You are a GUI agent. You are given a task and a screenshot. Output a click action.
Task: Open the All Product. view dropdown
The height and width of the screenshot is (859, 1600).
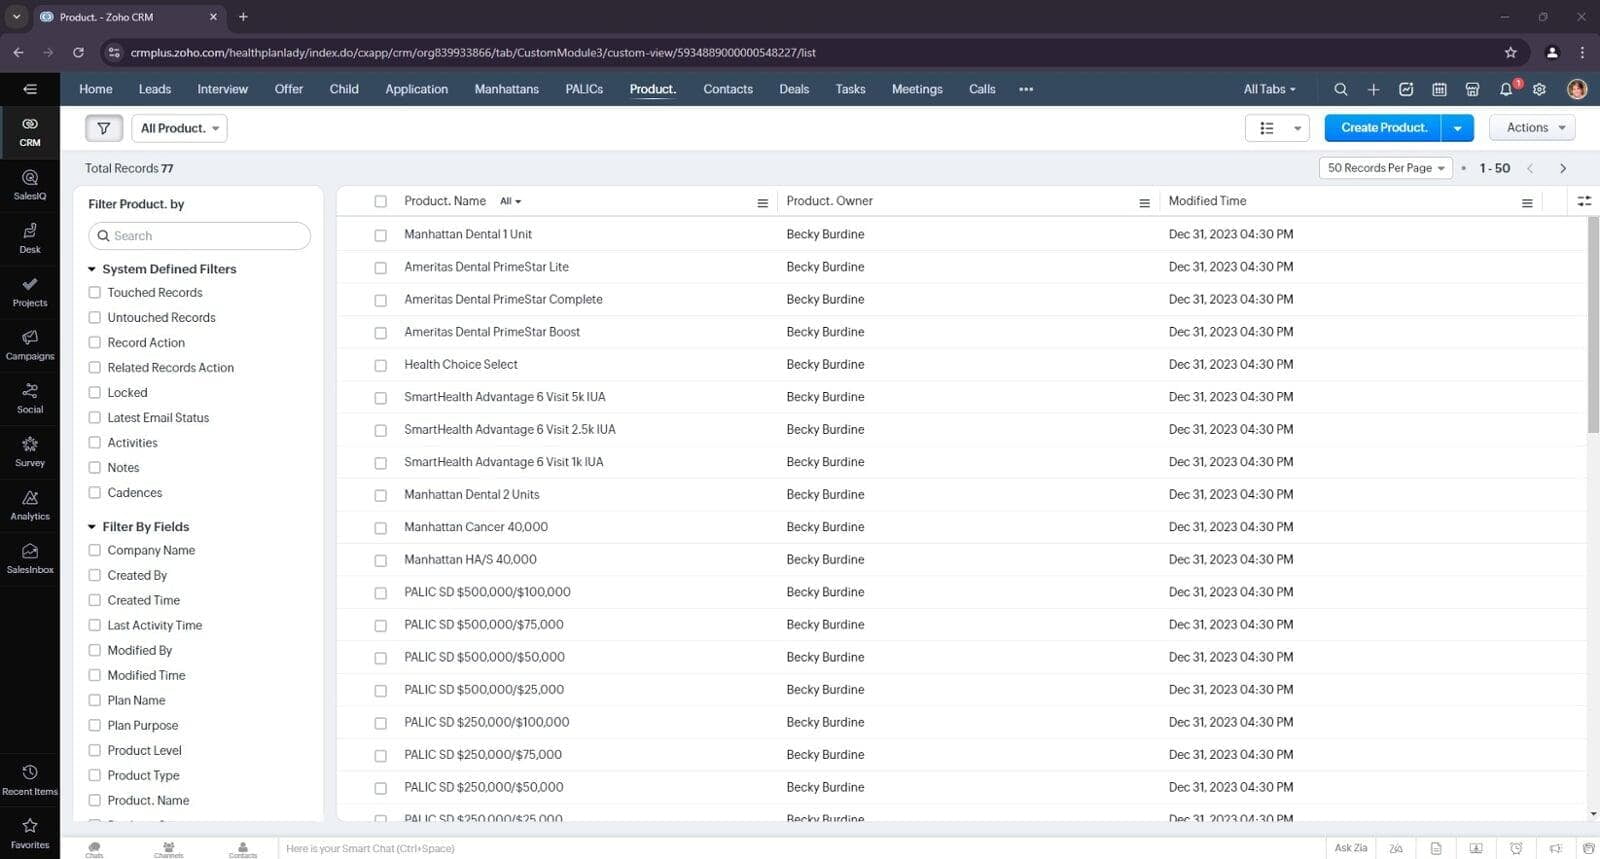[180, 128]
